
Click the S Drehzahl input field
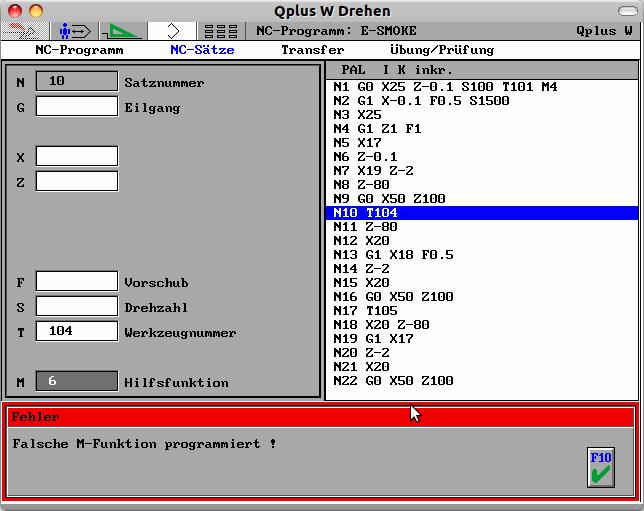point(77,306)
